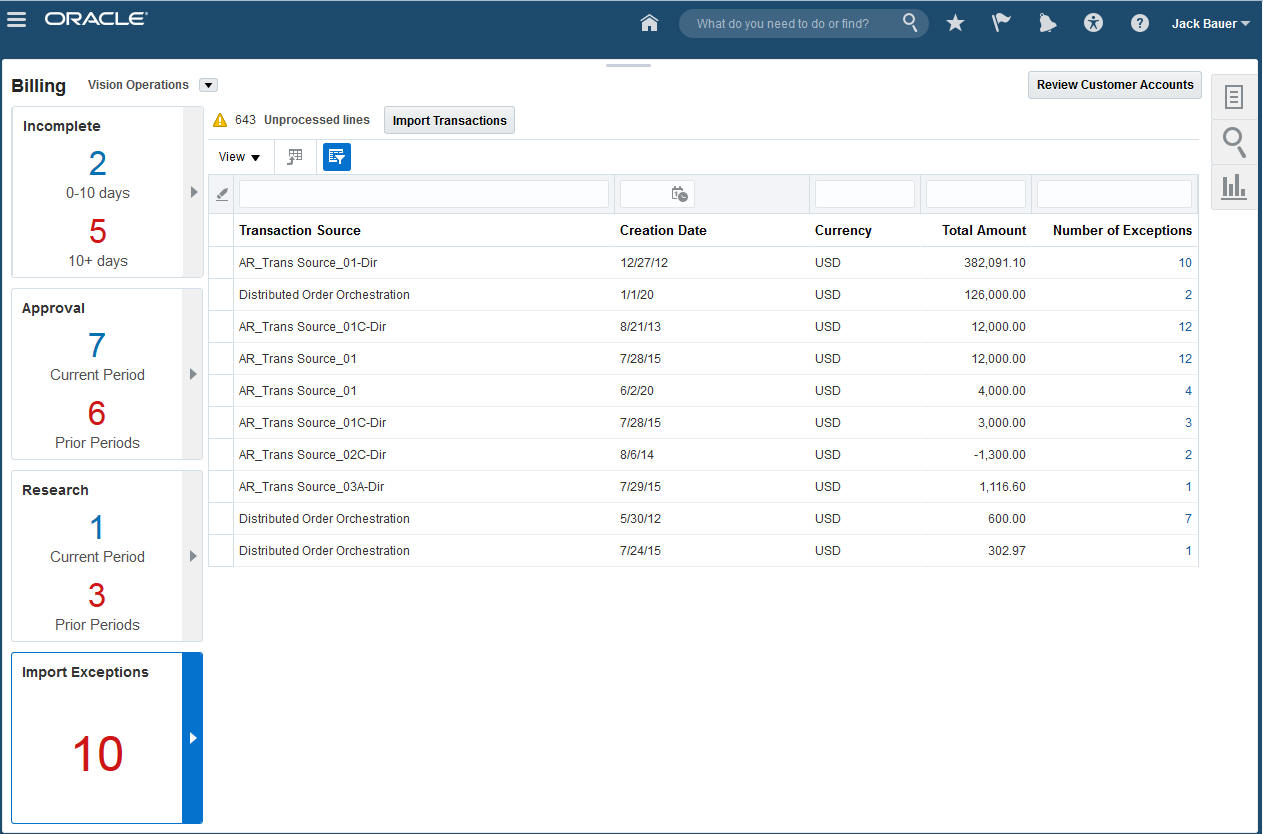The width and height of the screenshot is (1263, 834).
Task: Open the hamburger navigator menu
Action: click(x=17, y=20)
